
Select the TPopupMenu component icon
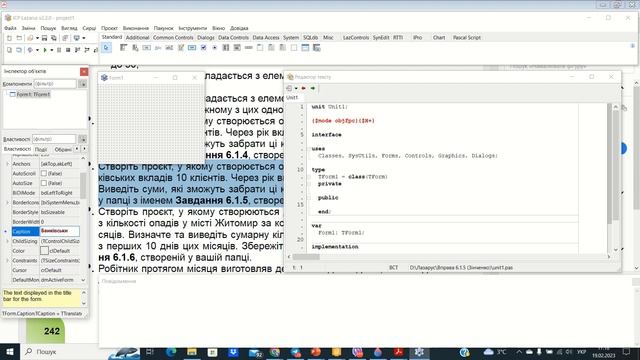pyautogui.click(x=135, y=48)
